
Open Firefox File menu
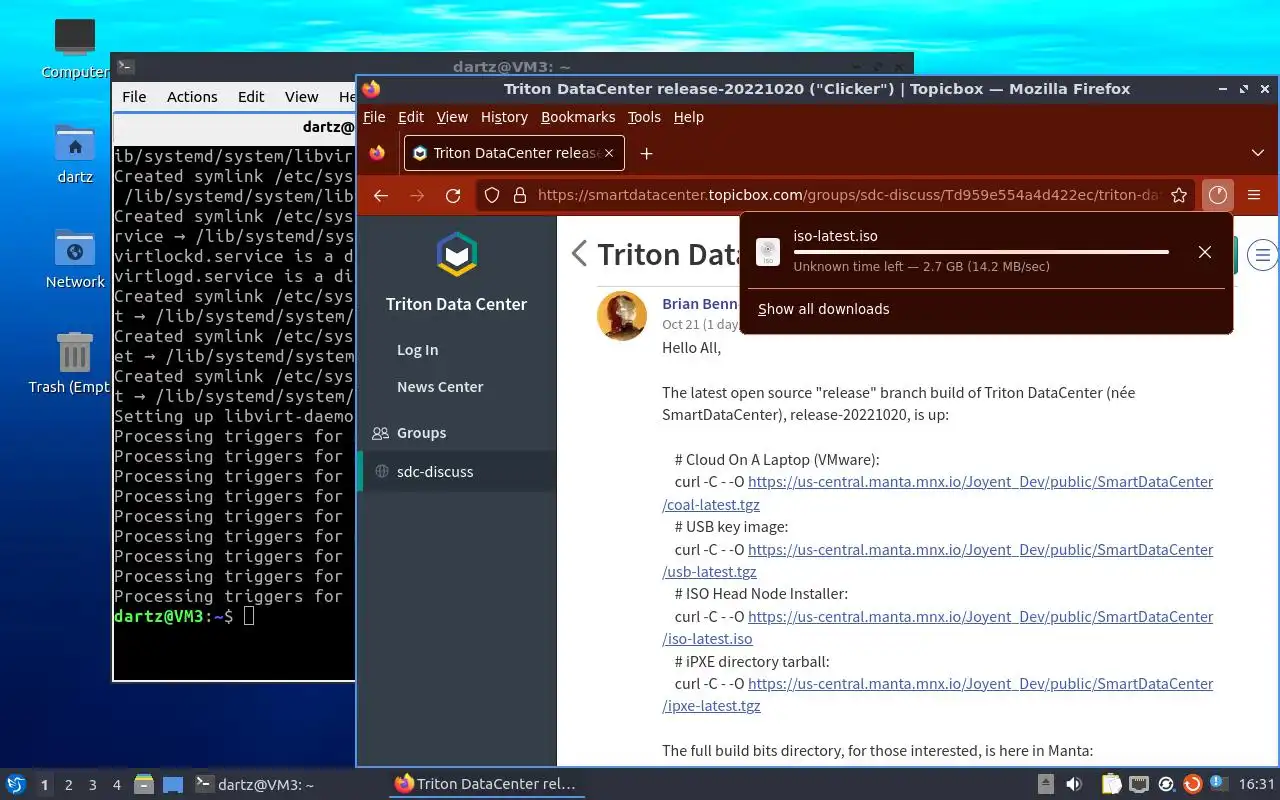(x=374, y=117)
